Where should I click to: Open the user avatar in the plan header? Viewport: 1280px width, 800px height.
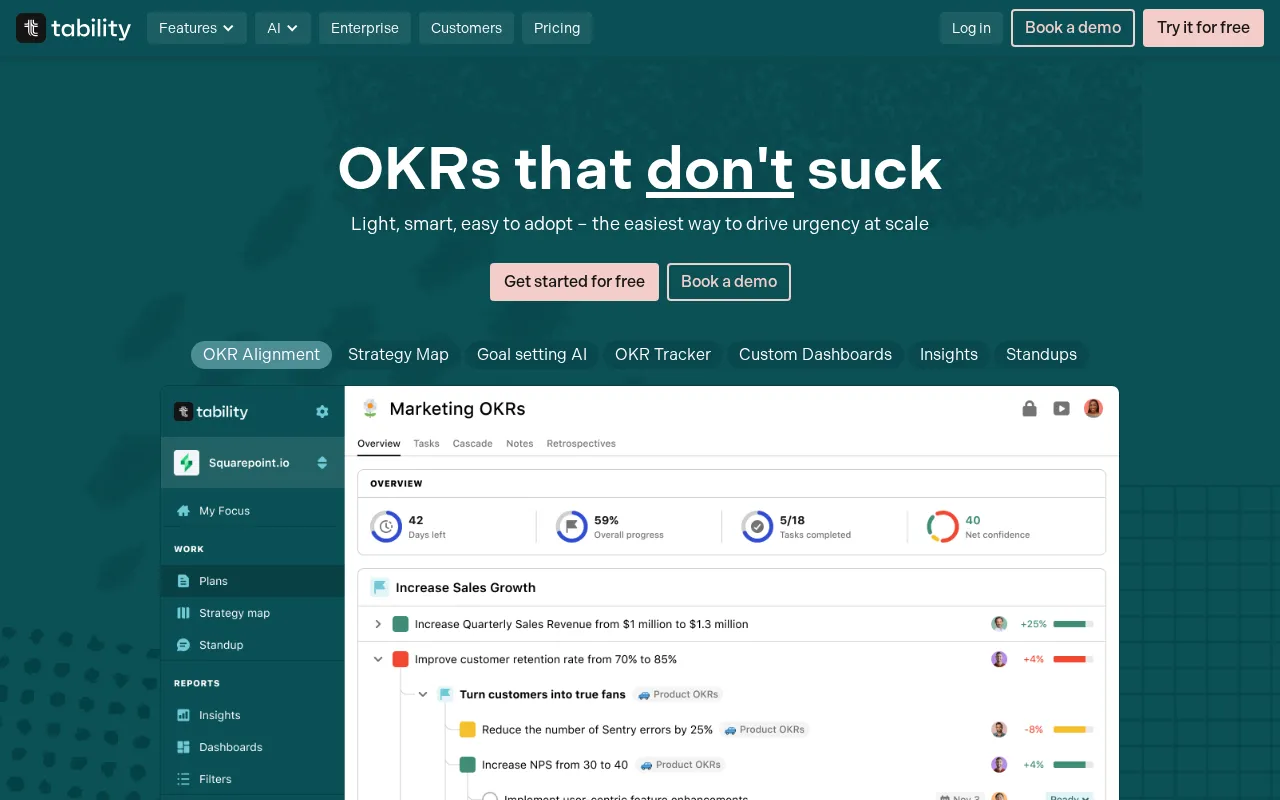[x=1093, y=408]
